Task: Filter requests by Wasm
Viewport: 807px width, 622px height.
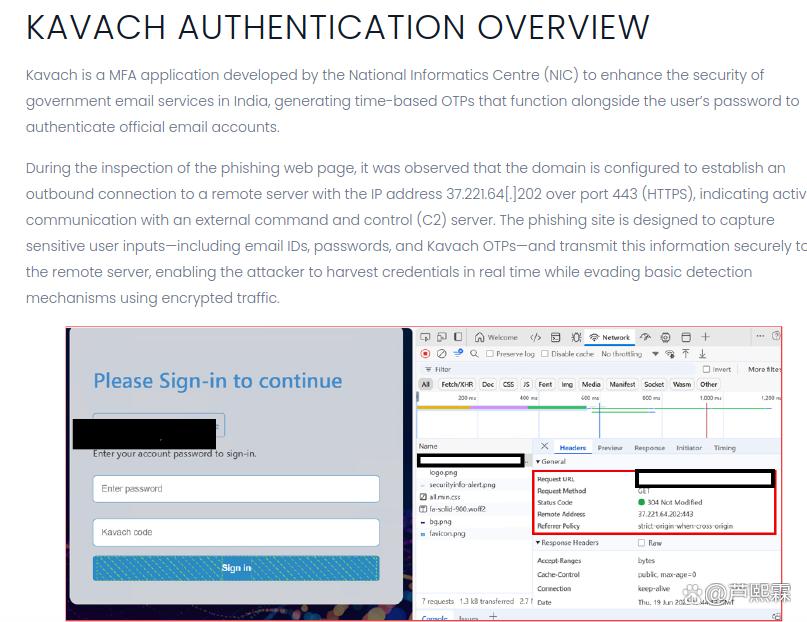Action: tap(682, 384)
